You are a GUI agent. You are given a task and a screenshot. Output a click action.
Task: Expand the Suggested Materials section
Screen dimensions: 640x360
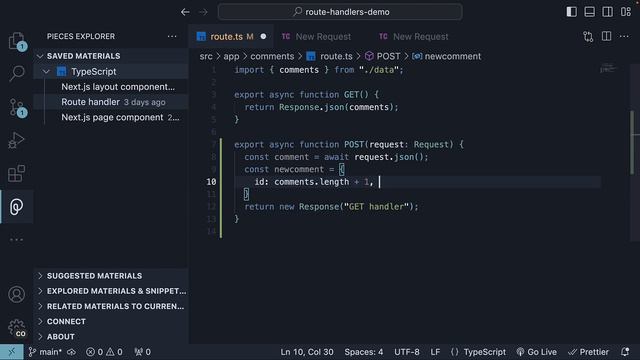click(111, 276)
